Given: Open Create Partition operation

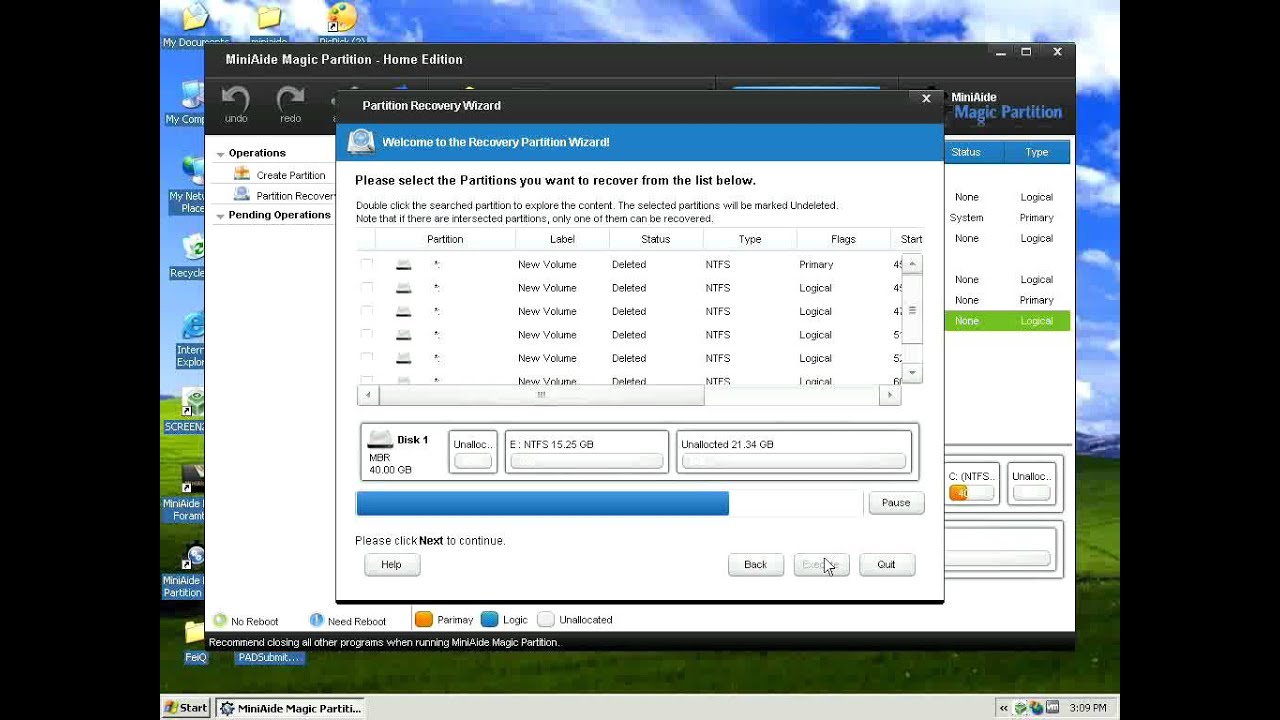Looking at the screenshot, I should coord(290,175).
